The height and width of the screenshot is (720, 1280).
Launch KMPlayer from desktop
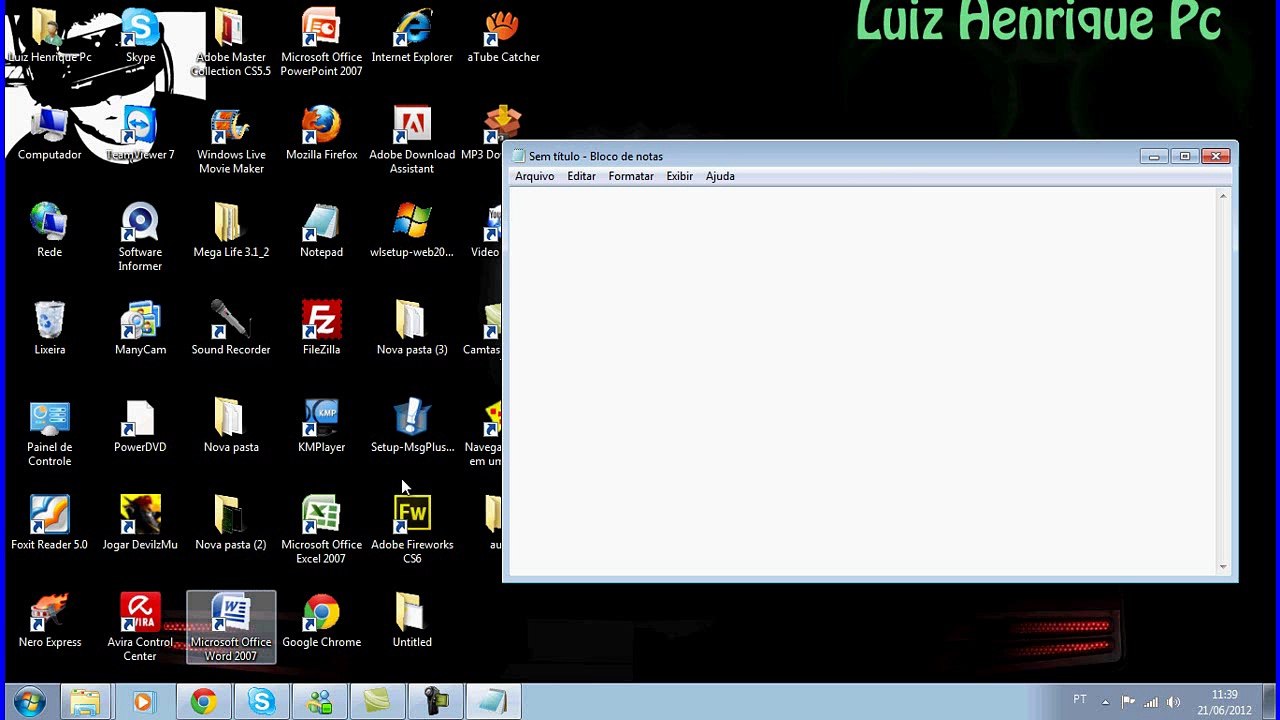pos(321,425)
